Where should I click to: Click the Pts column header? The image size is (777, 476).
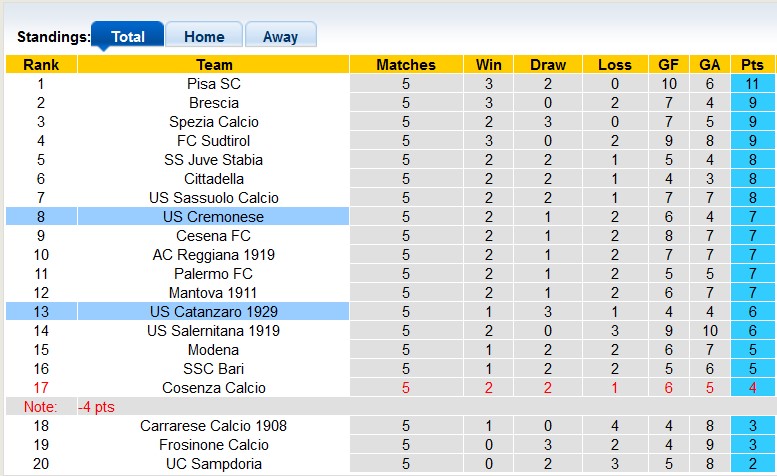click(x=752, y=65)
